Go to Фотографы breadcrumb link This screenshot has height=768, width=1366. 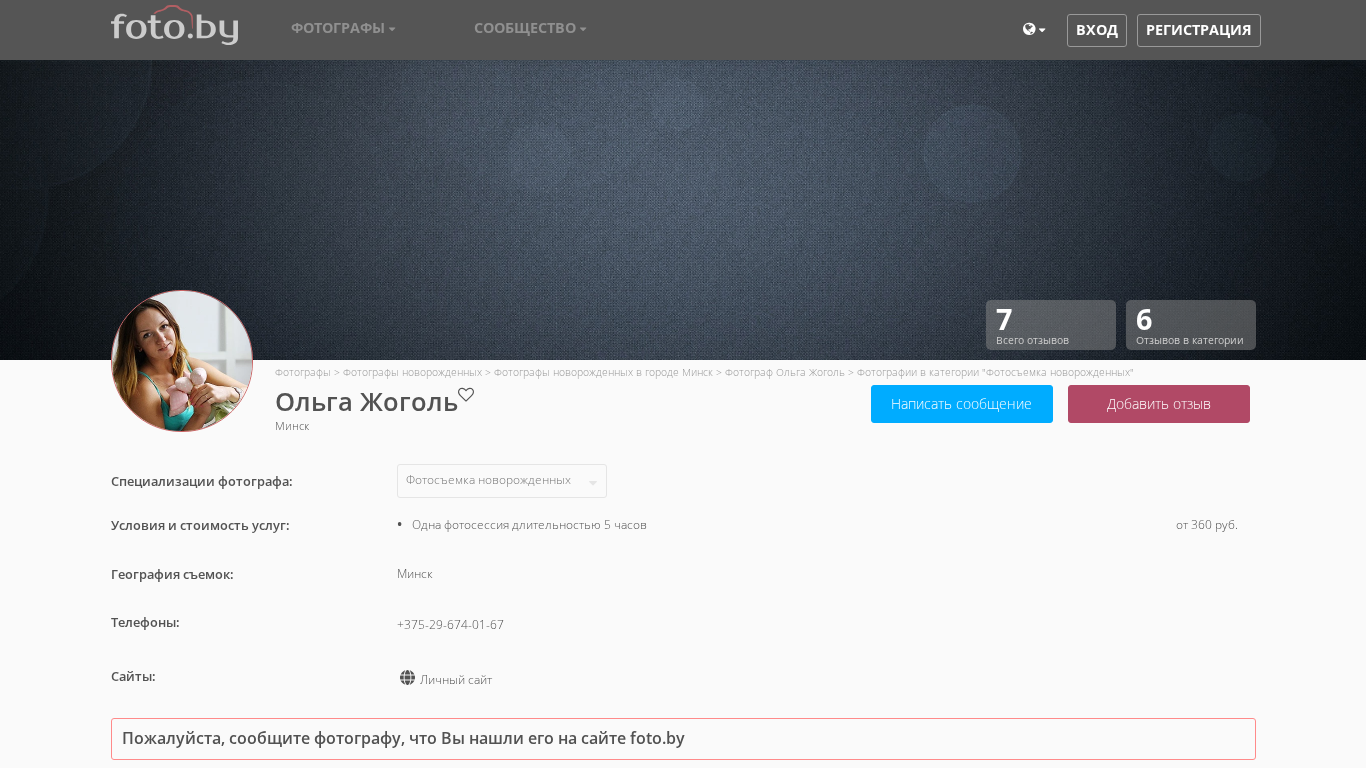coord(303,372)
